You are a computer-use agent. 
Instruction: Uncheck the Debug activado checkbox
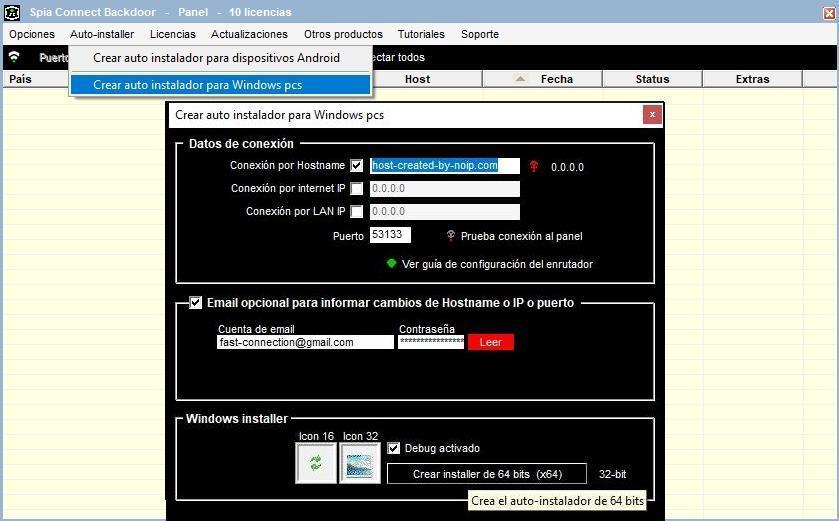[393, 448]
